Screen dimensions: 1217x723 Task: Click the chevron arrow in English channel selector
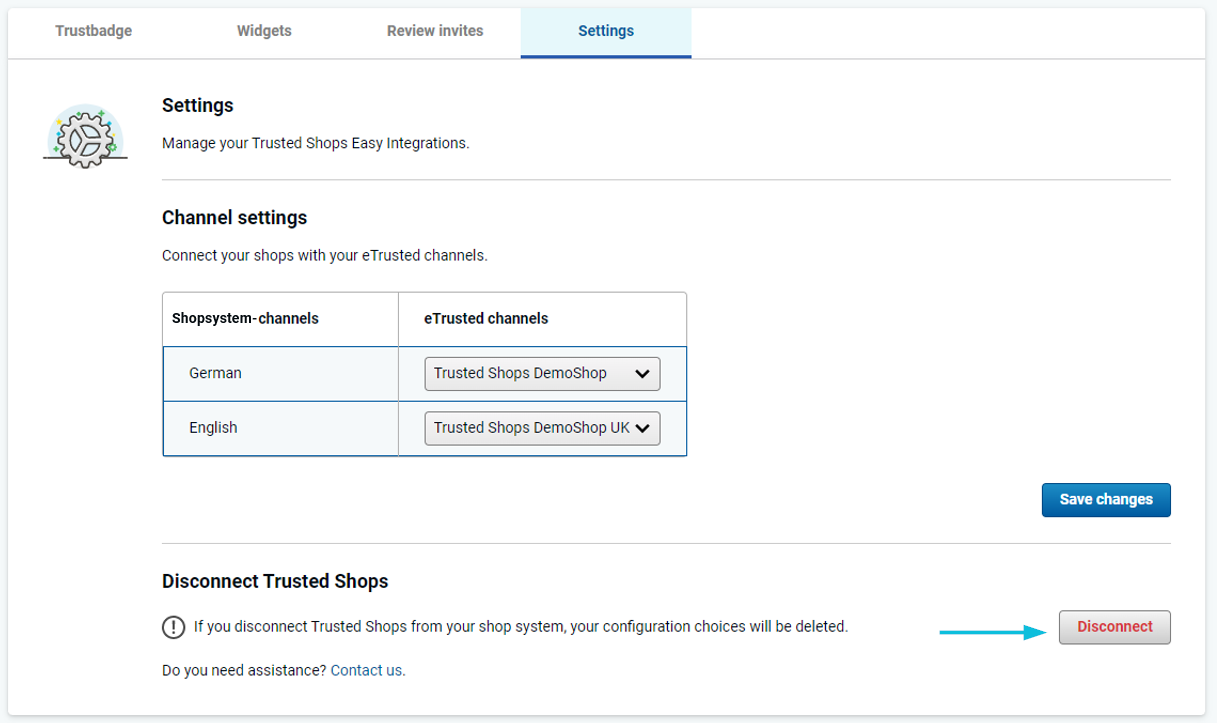642,428
